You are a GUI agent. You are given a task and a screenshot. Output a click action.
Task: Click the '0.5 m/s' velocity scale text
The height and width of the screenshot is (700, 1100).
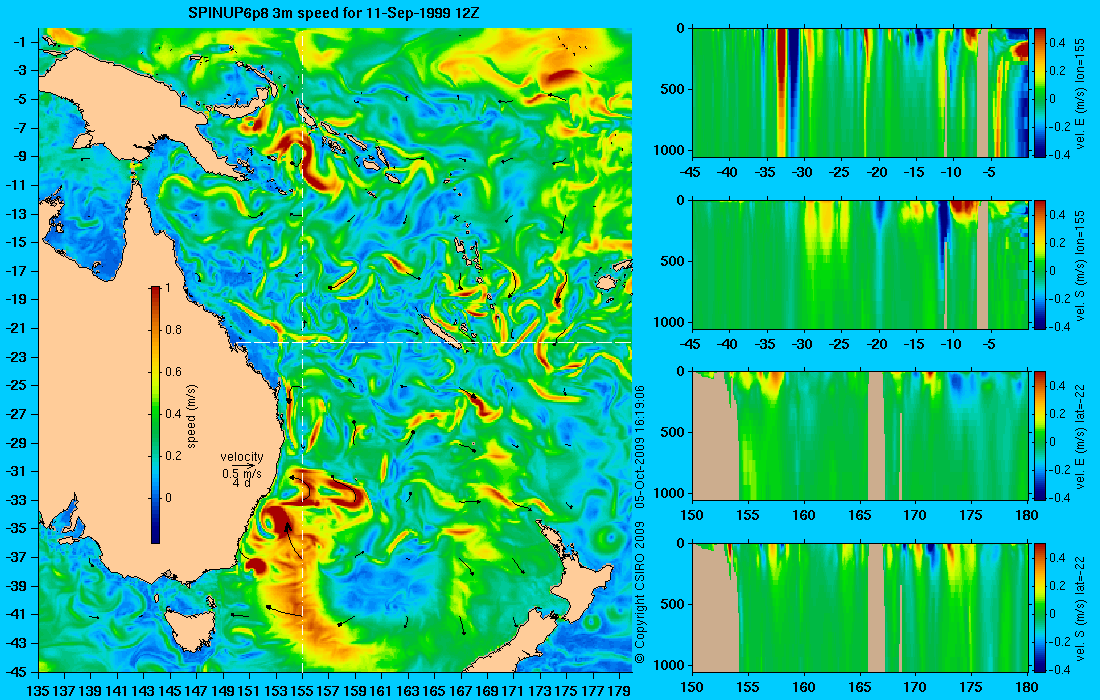(x=241, y=474)
